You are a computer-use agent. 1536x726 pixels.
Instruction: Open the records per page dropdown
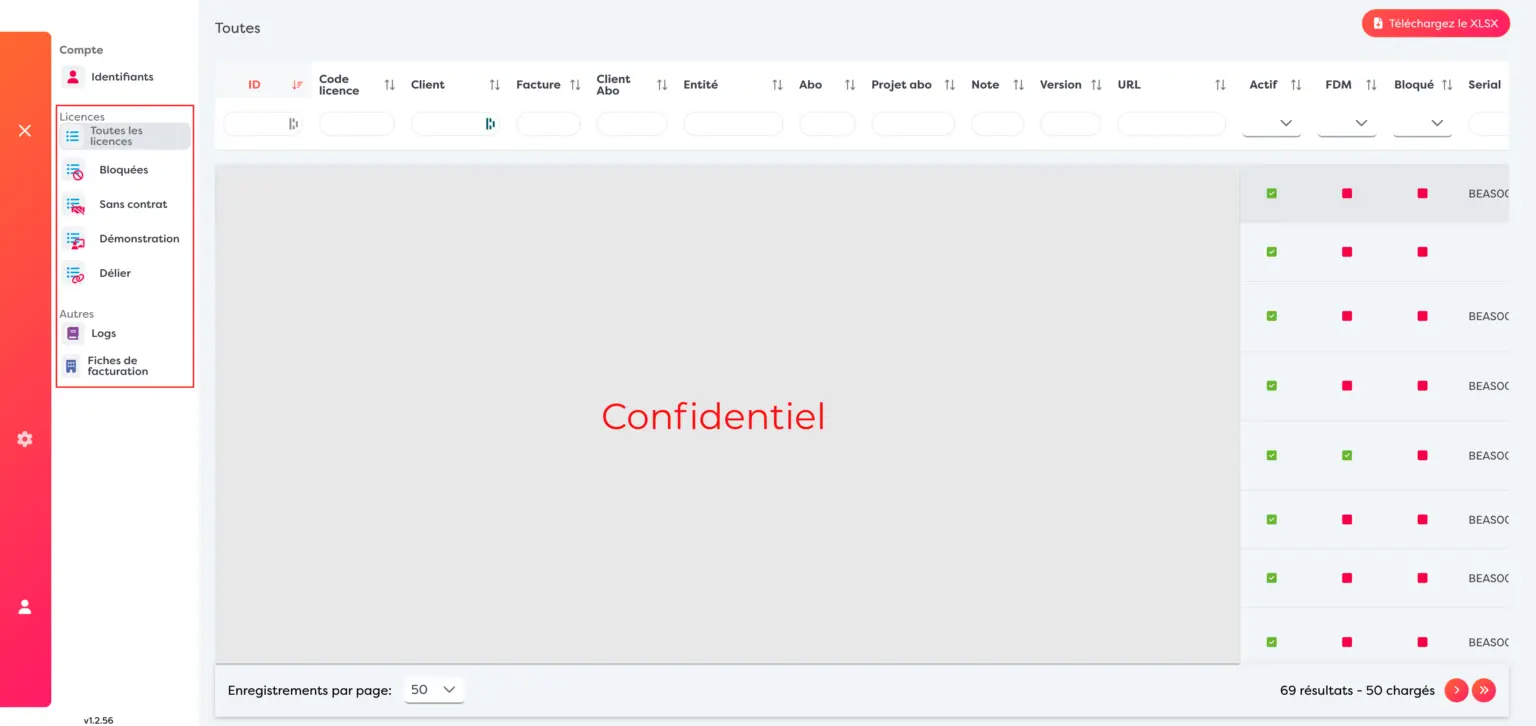point(434,690)
